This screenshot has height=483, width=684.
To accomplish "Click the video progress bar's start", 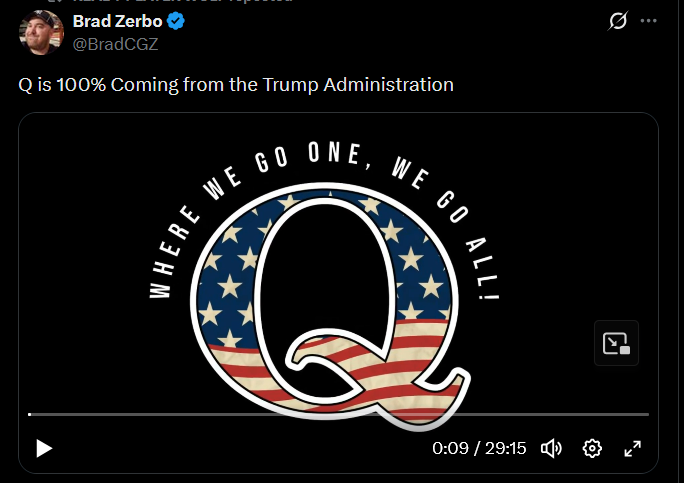I will pos(30,414).
